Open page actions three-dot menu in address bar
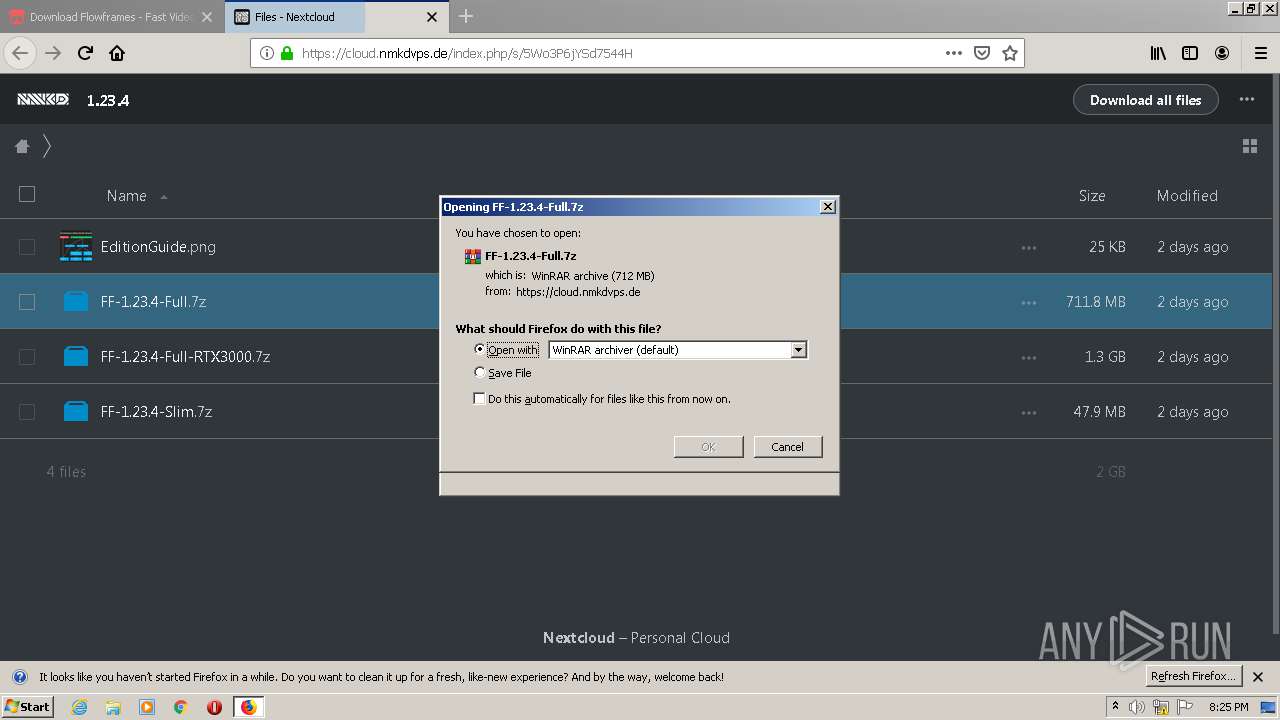 coord(954,53)
